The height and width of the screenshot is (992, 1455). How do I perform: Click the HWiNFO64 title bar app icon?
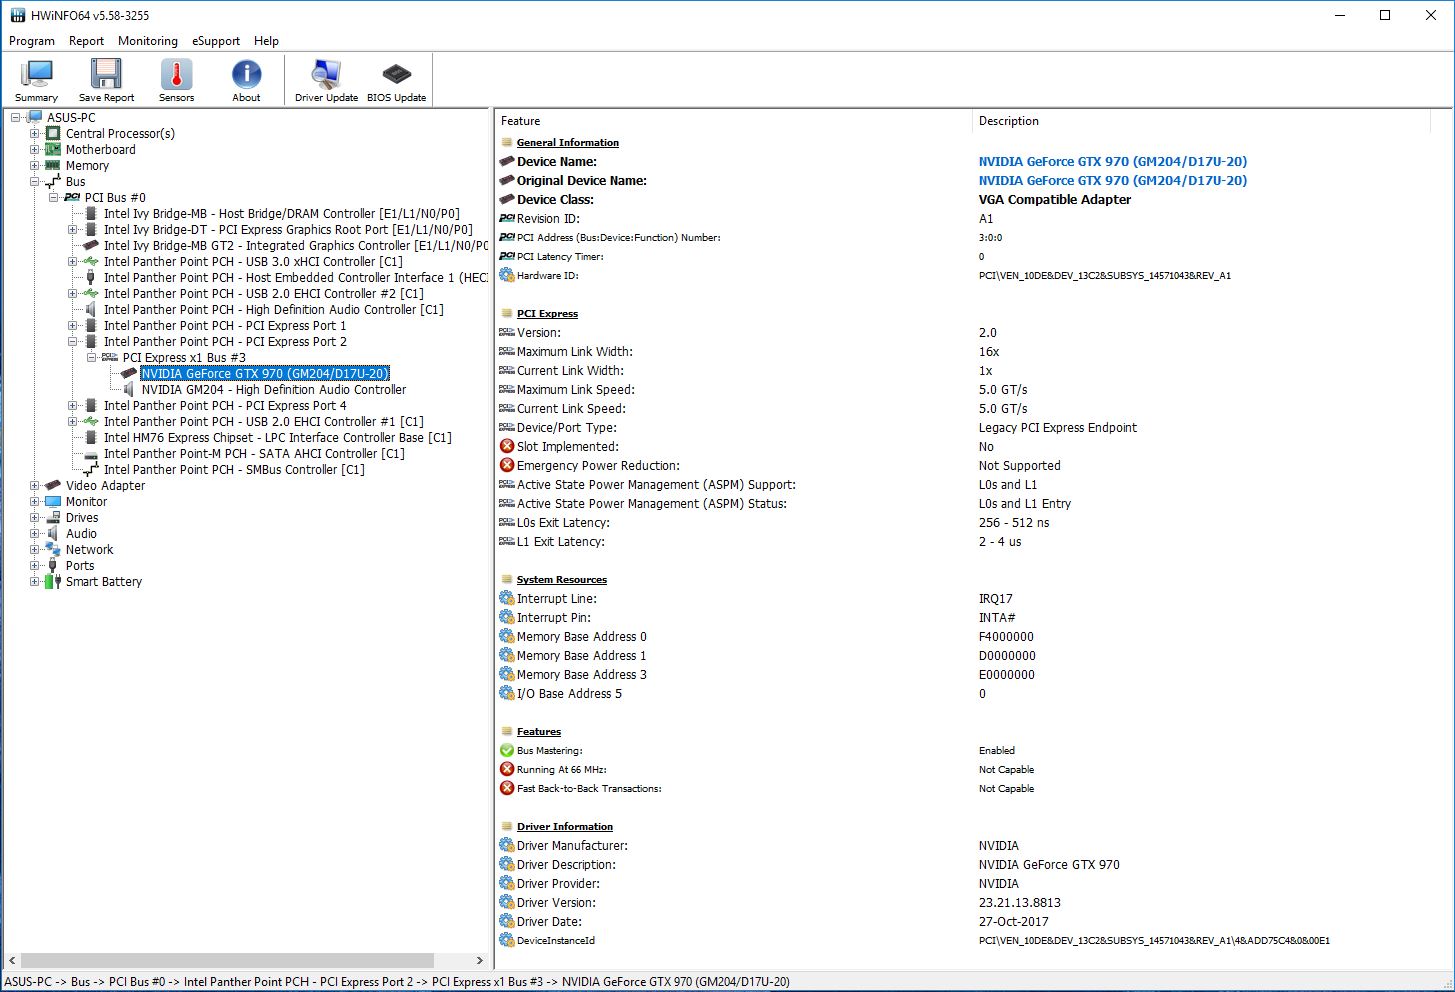click(x=17, y=15)
